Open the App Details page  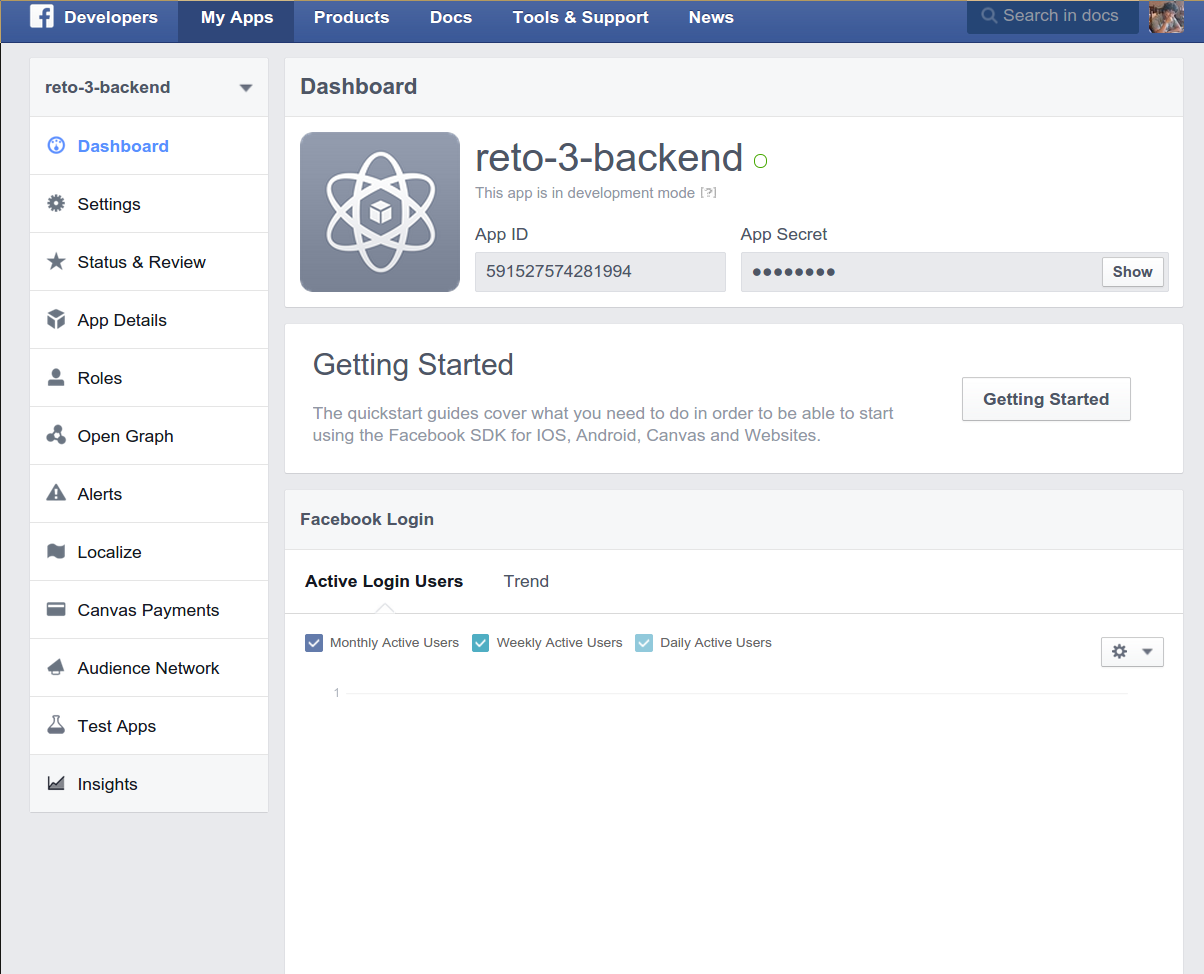[149, 320]
